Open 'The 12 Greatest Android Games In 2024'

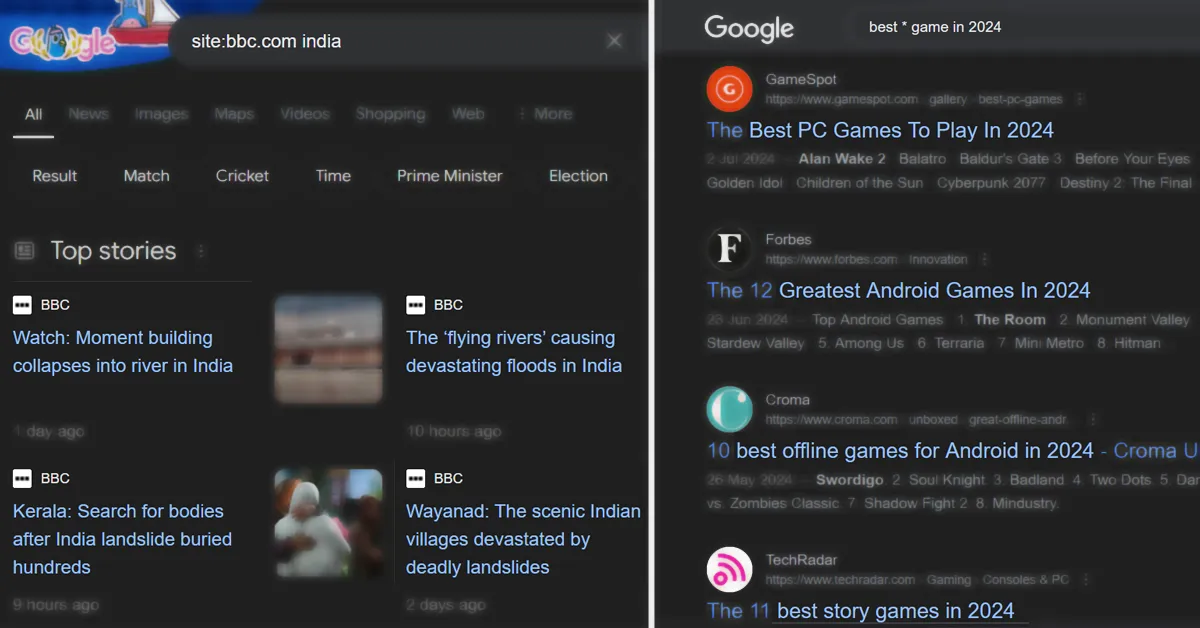[x=898, y=291]
